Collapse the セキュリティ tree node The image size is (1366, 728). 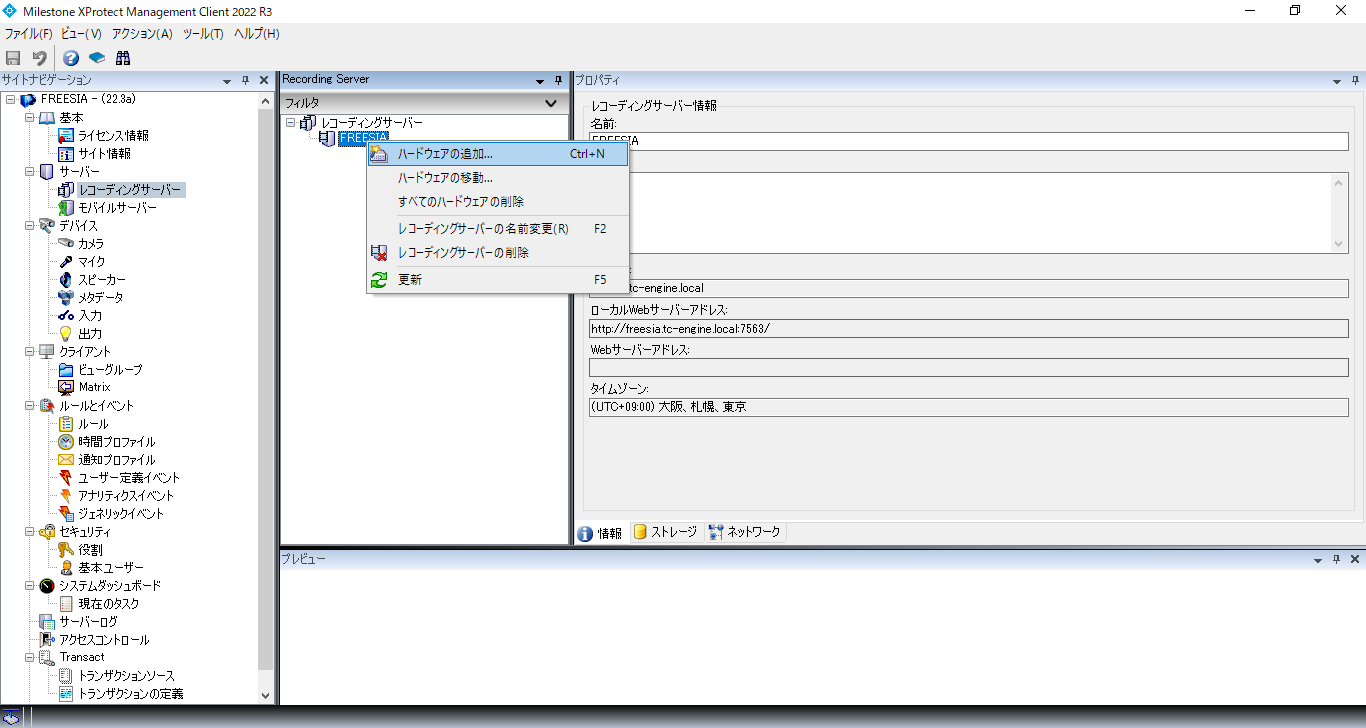[x=30, y=532]
